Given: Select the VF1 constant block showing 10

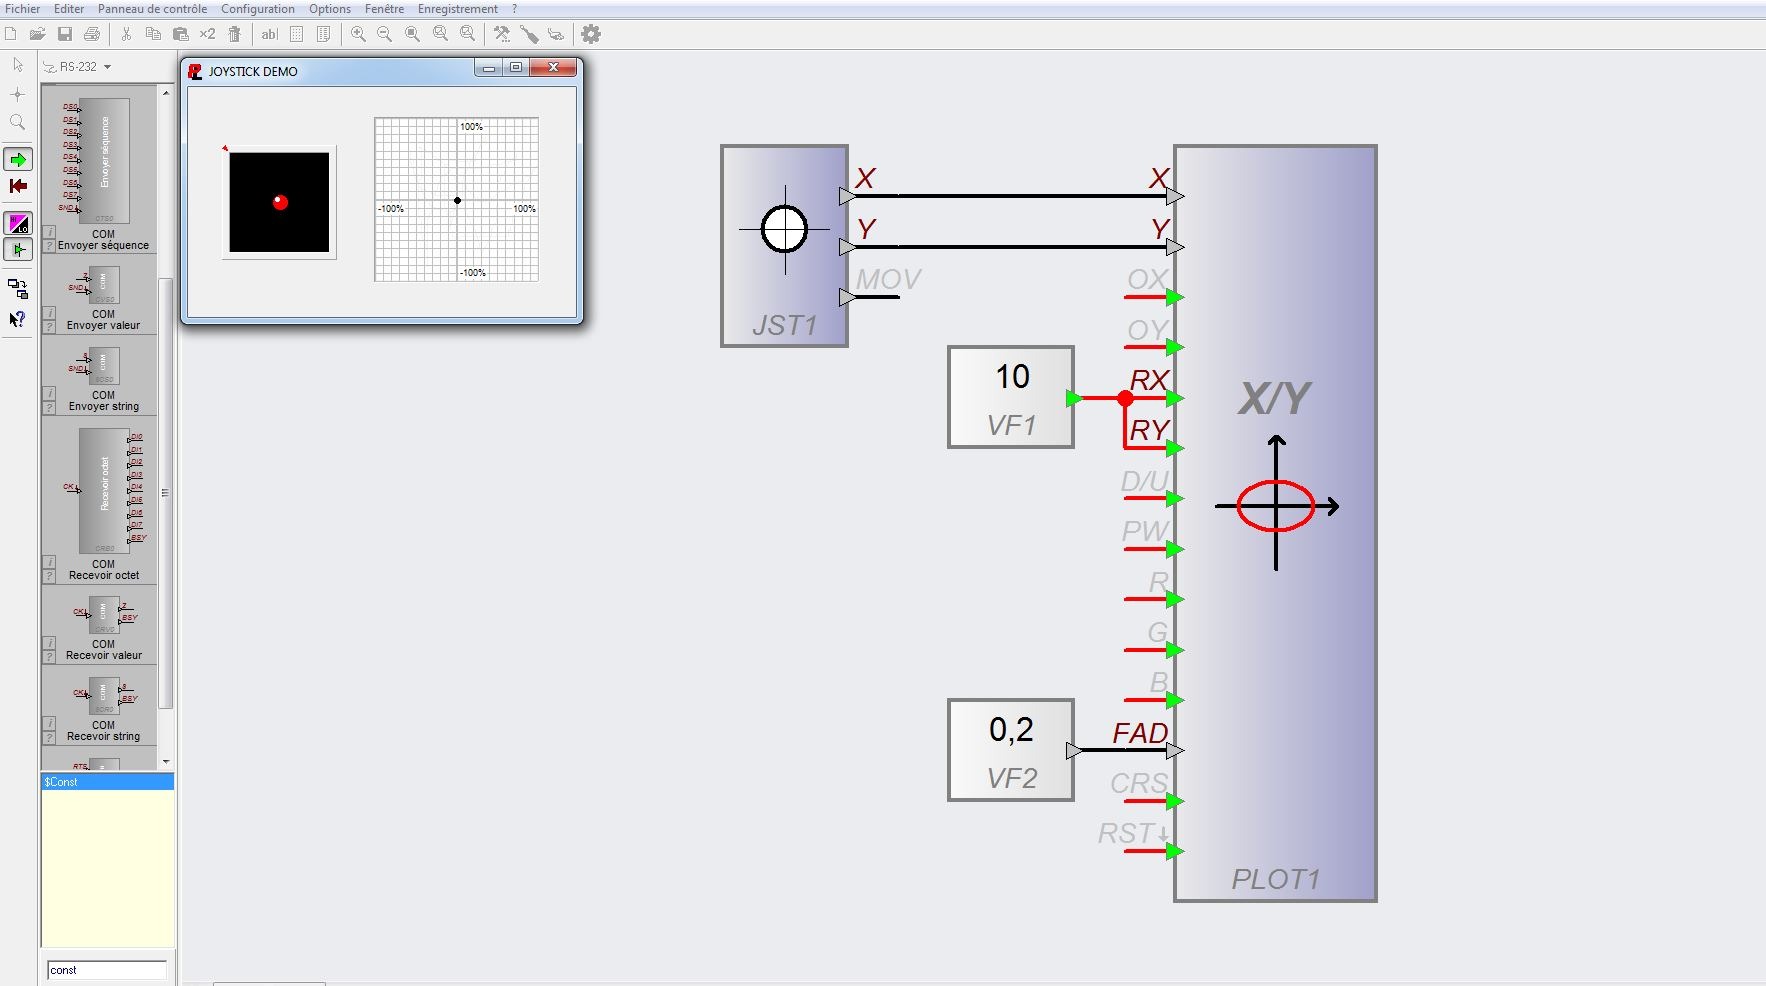Looking at the screenshot, I should [1011, 397].
